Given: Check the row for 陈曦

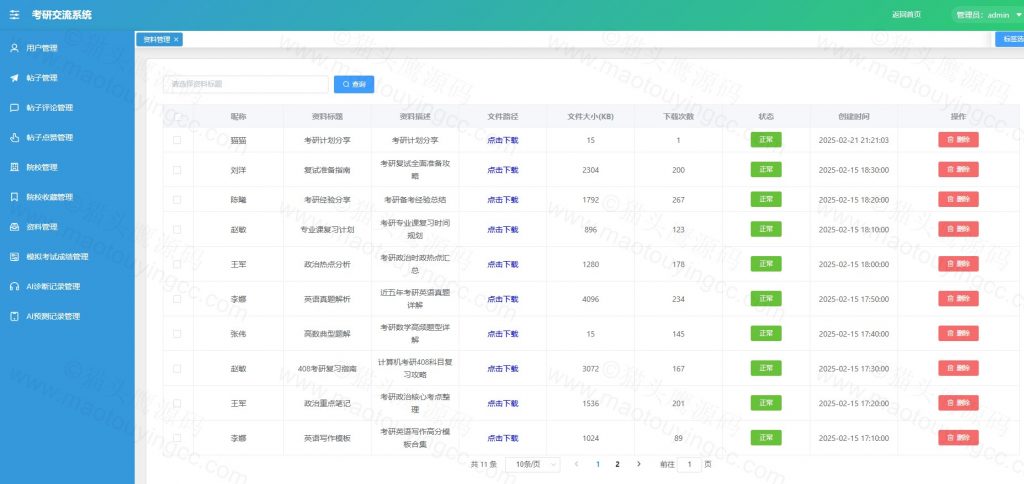Looking at the screenshot, I should 177,200.
